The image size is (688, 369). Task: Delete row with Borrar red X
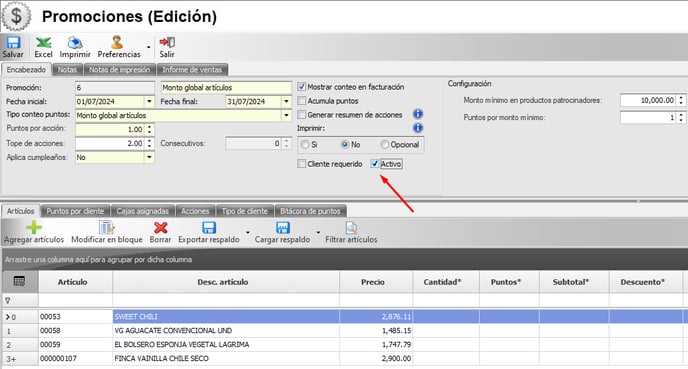(x=161, y=228)
